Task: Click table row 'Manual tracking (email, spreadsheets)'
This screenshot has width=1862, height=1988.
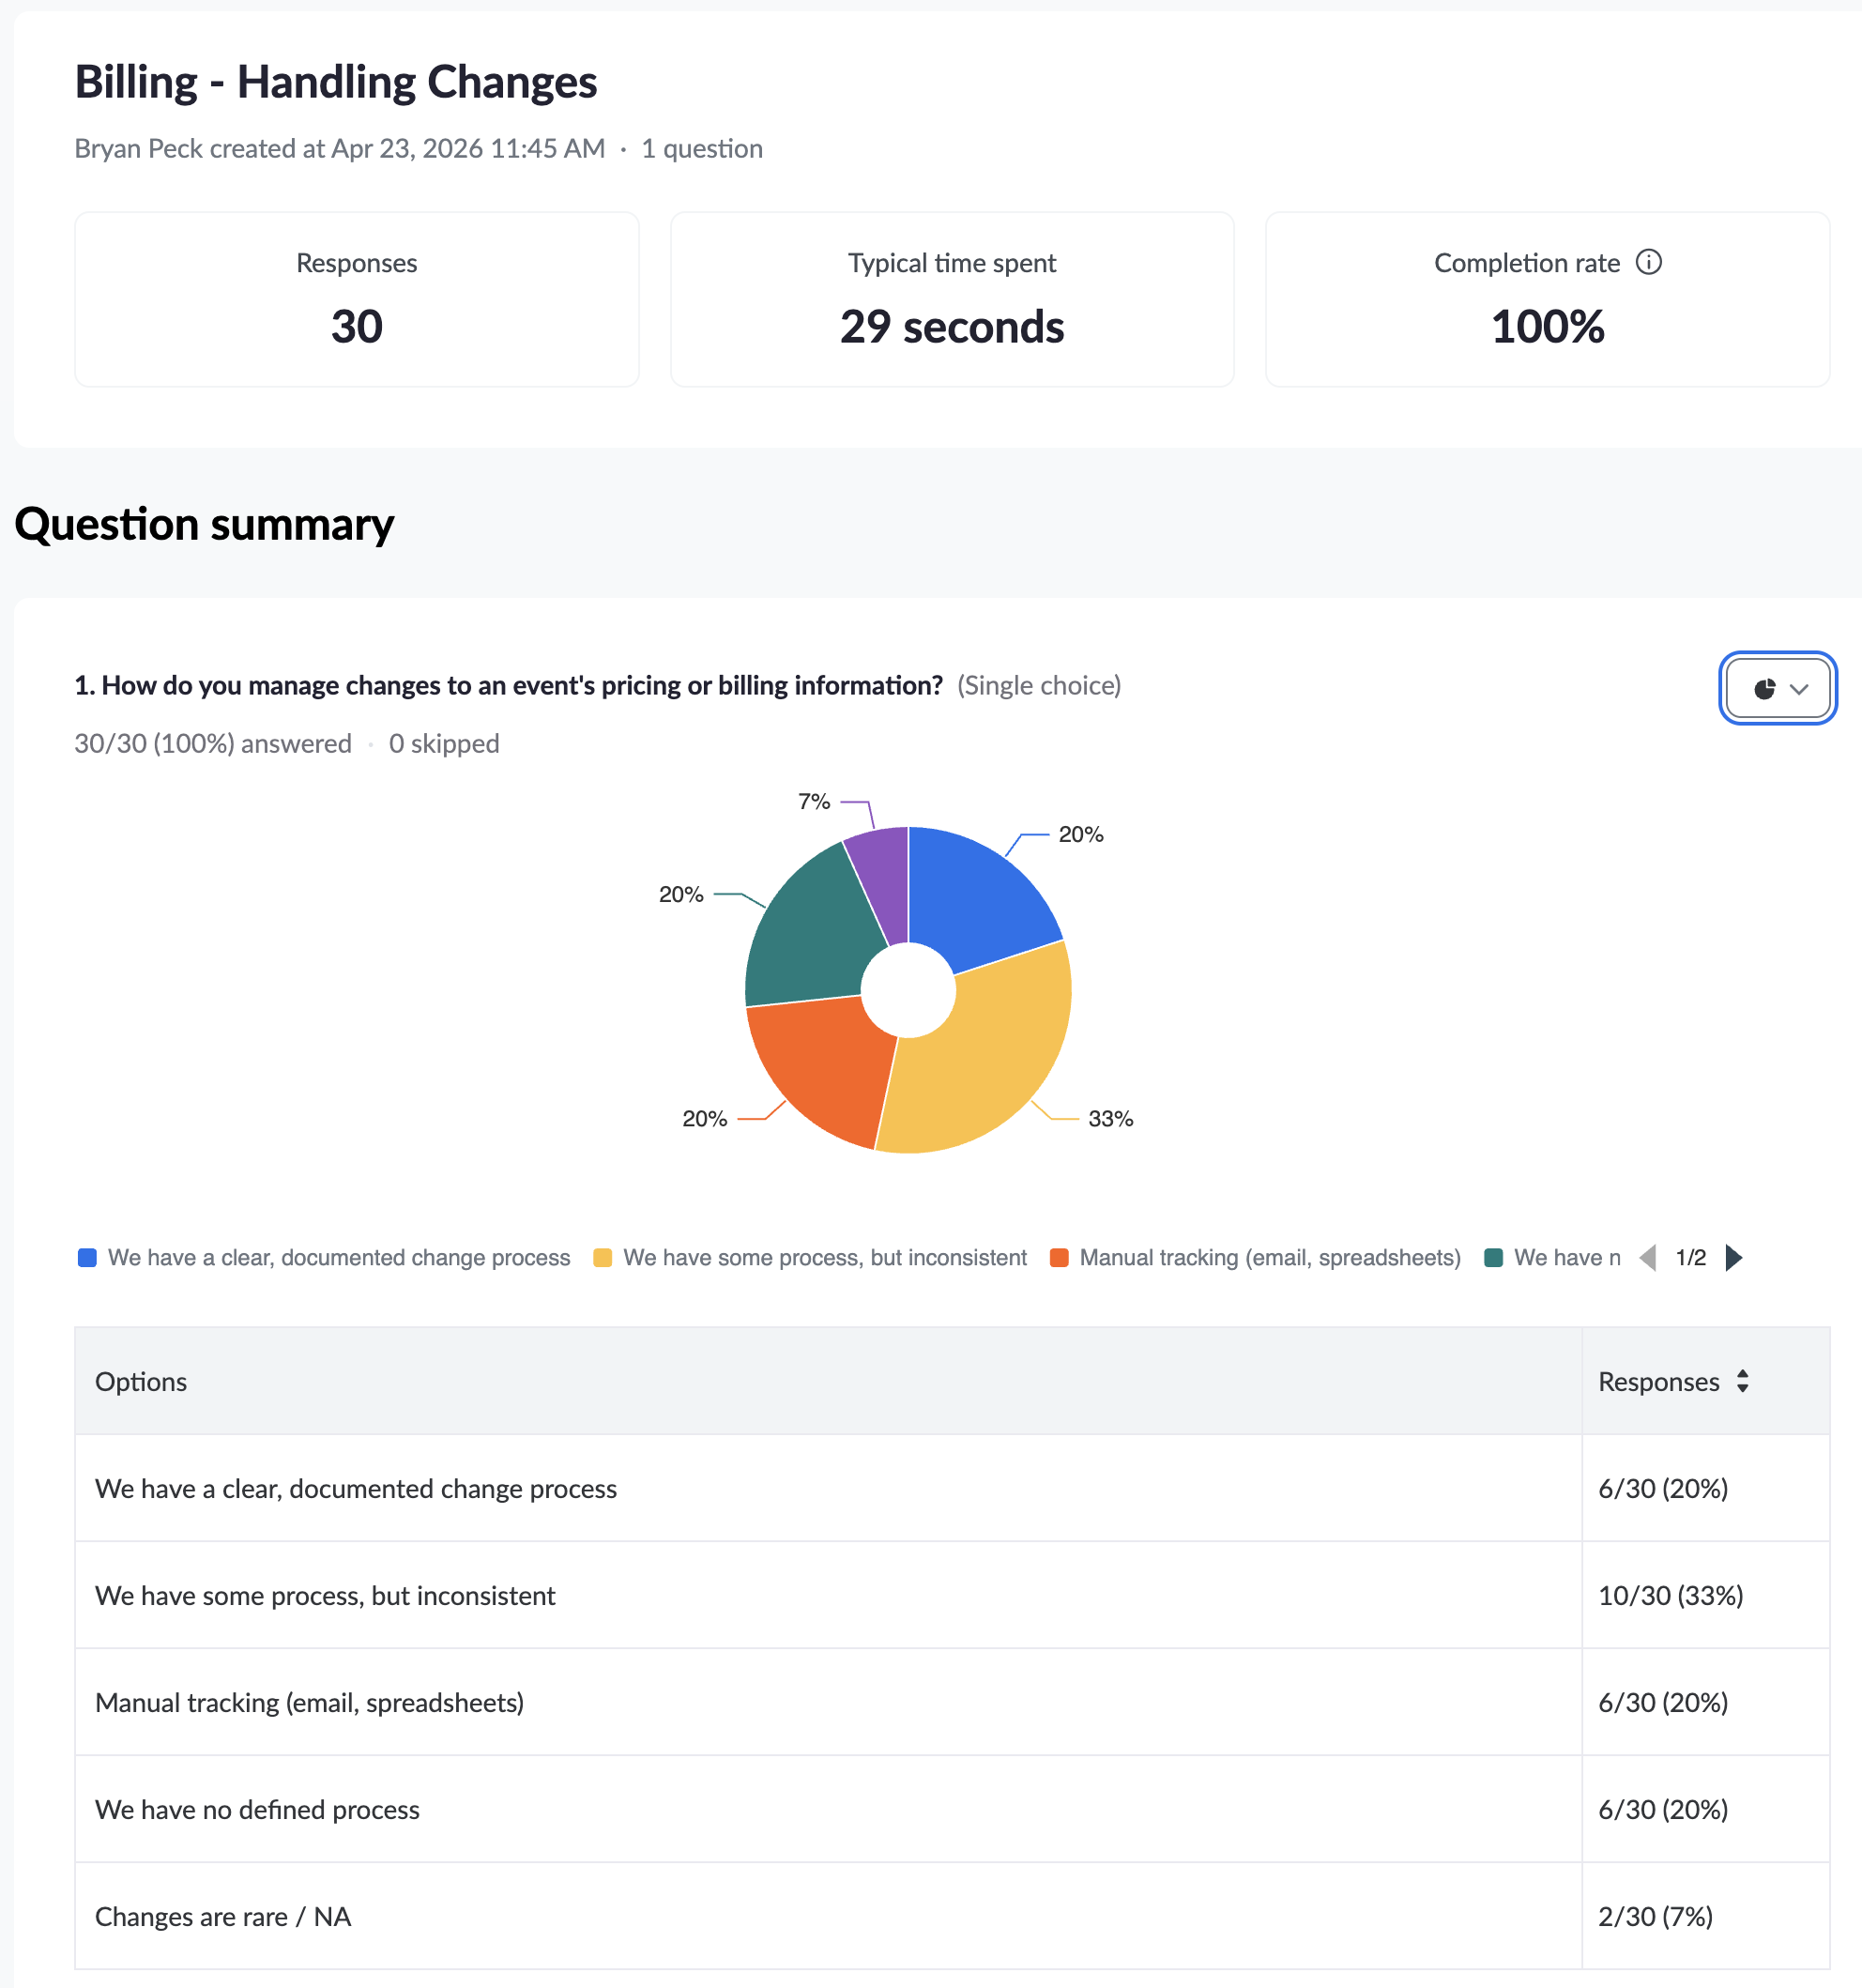Action: [x=952, y=1702]
